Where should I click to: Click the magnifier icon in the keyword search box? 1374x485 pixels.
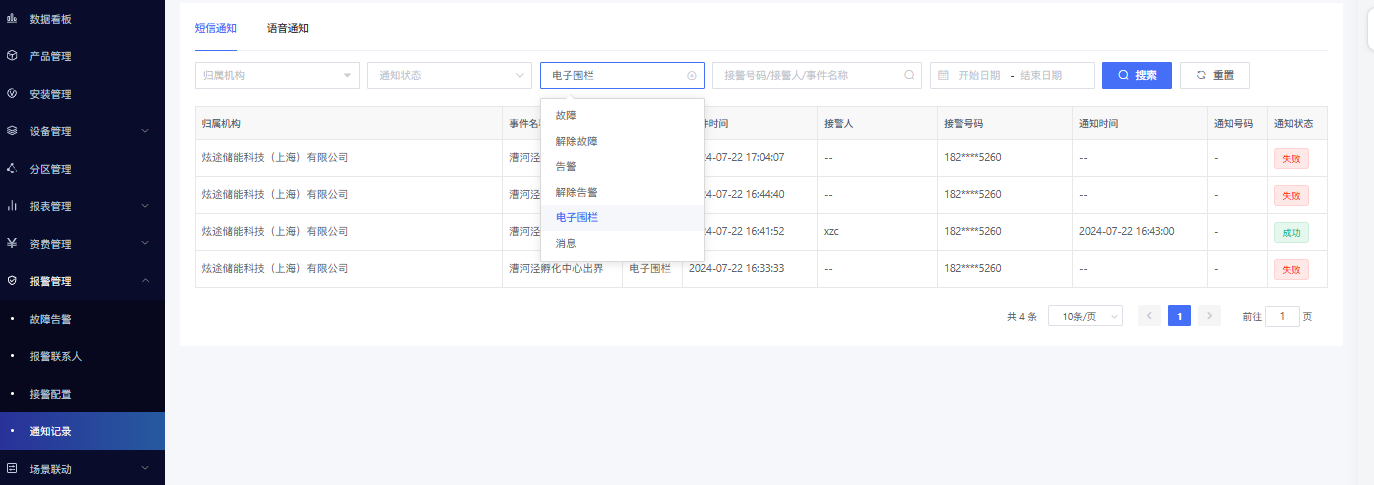pos(909,75)
